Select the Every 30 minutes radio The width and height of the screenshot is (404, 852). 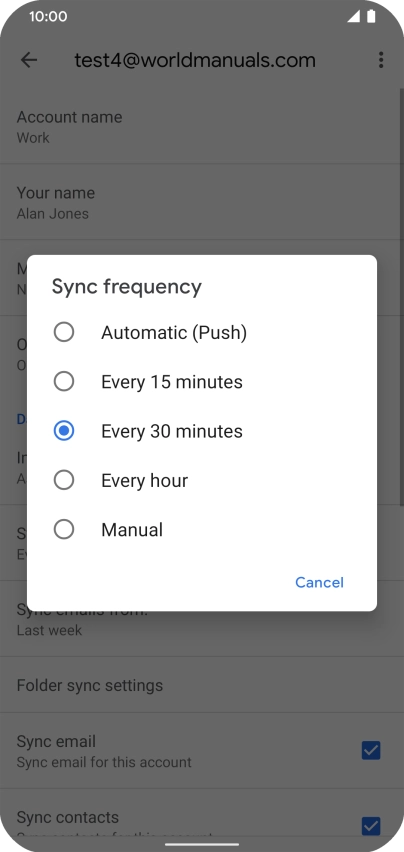coord(64,431)
